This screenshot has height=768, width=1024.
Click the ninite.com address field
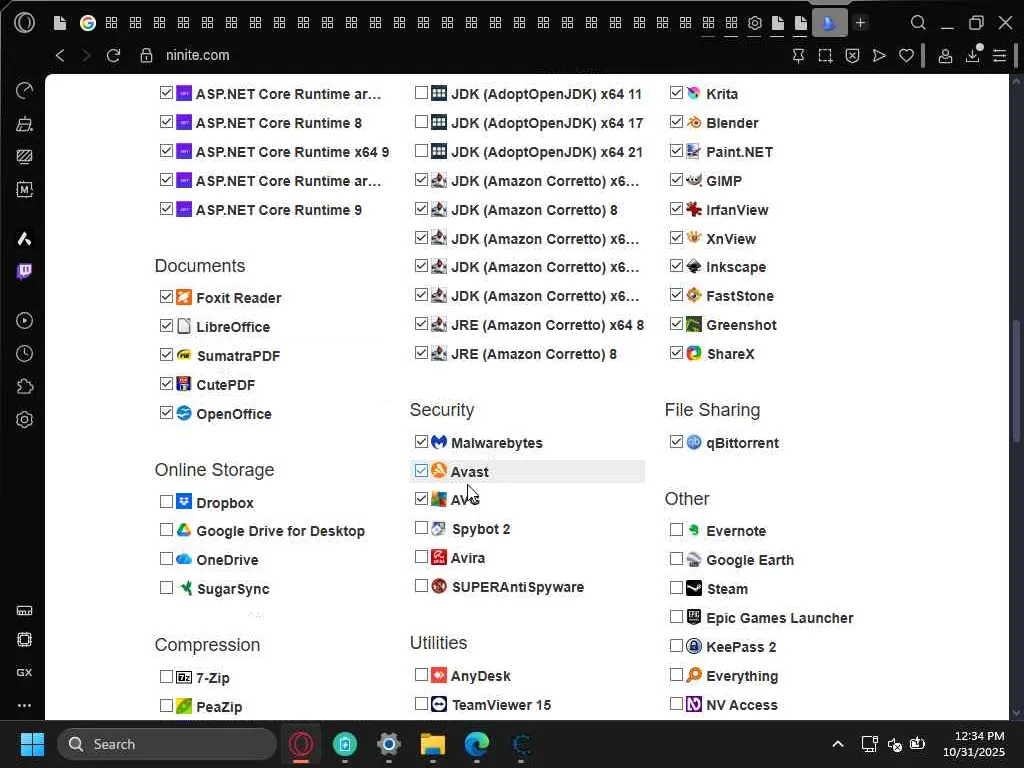(197, 56)
